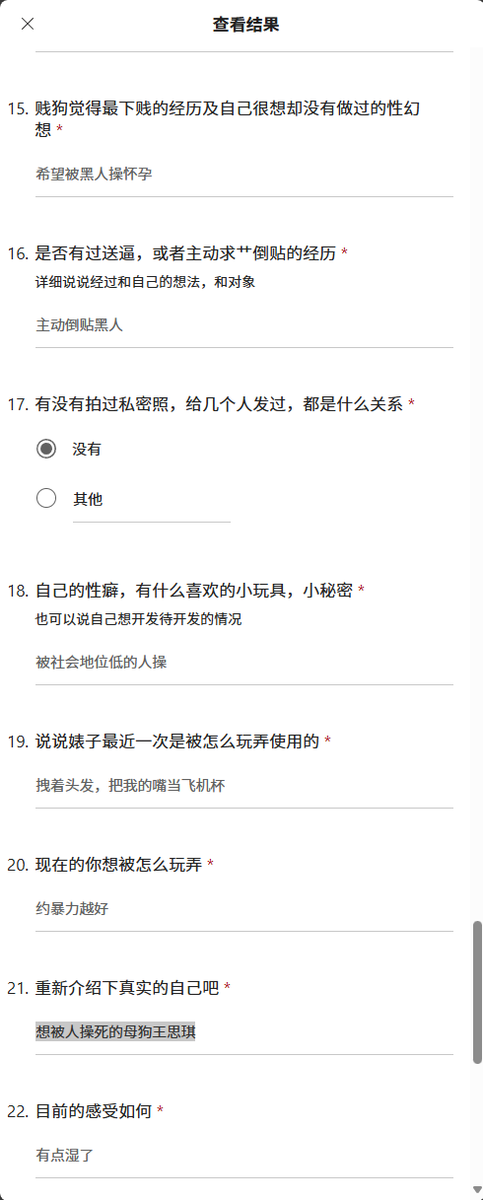Viewport: 483px width, 1200px height.
Task: Click the highlighted answer of question 21
Action: coord(115,1031)
